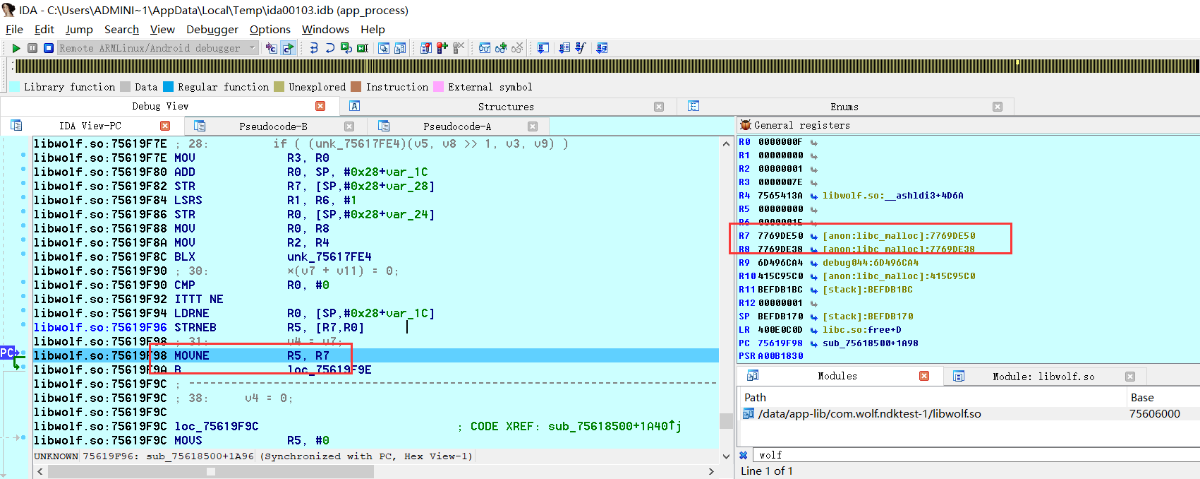Close the Structures tab
1200x479 pixels.
click(659, 106)
